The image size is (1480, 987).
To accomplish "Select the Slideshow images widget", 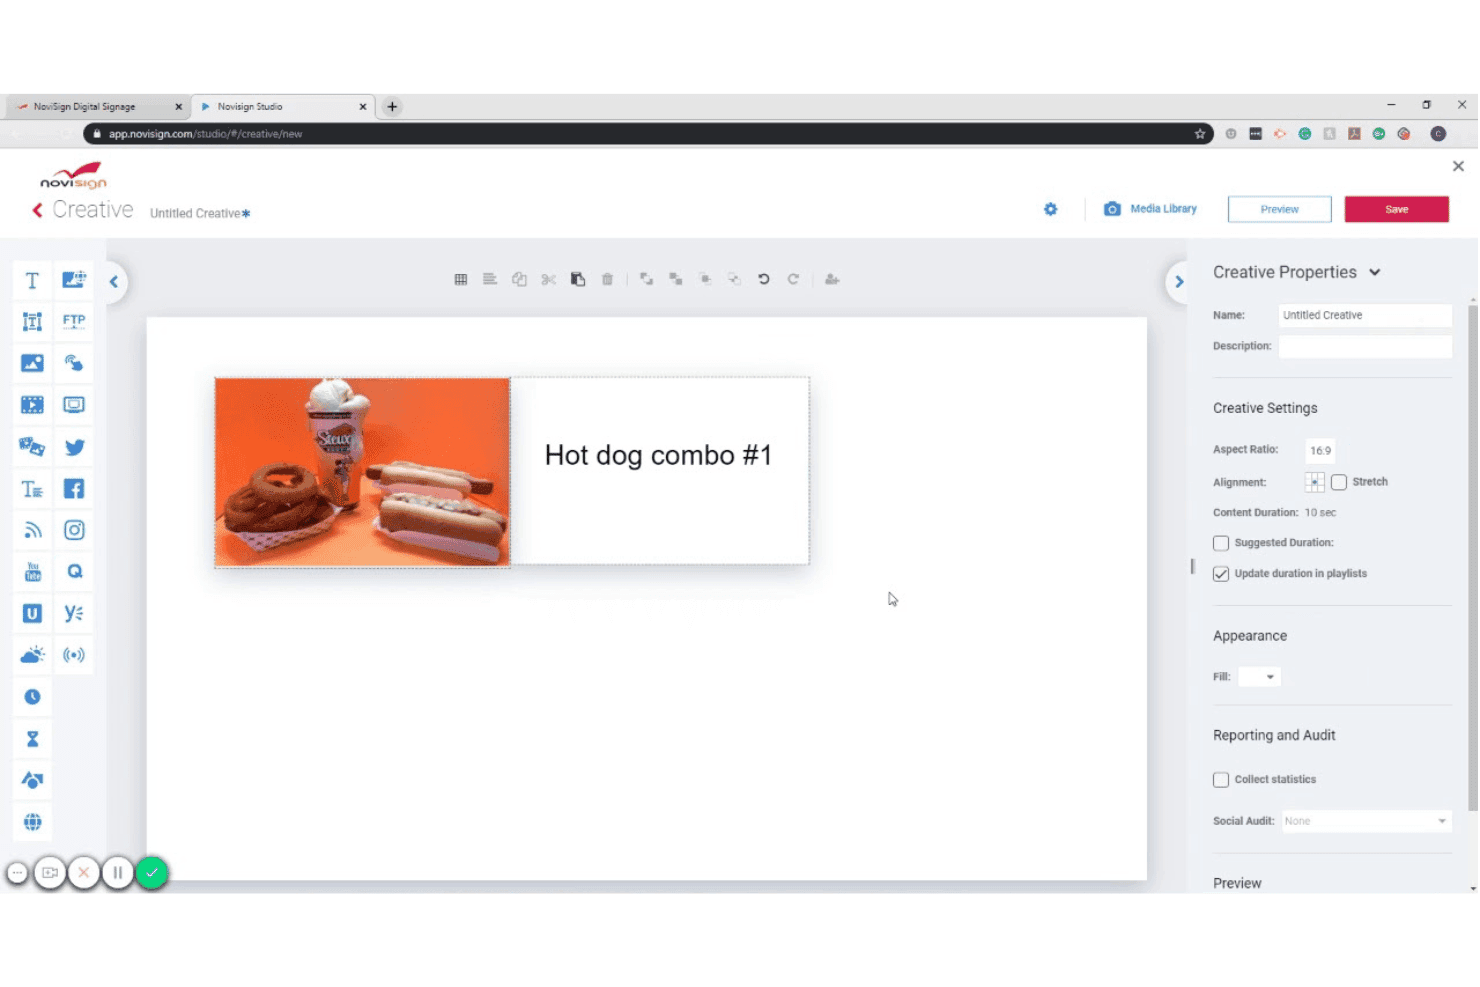I will 32,447.
